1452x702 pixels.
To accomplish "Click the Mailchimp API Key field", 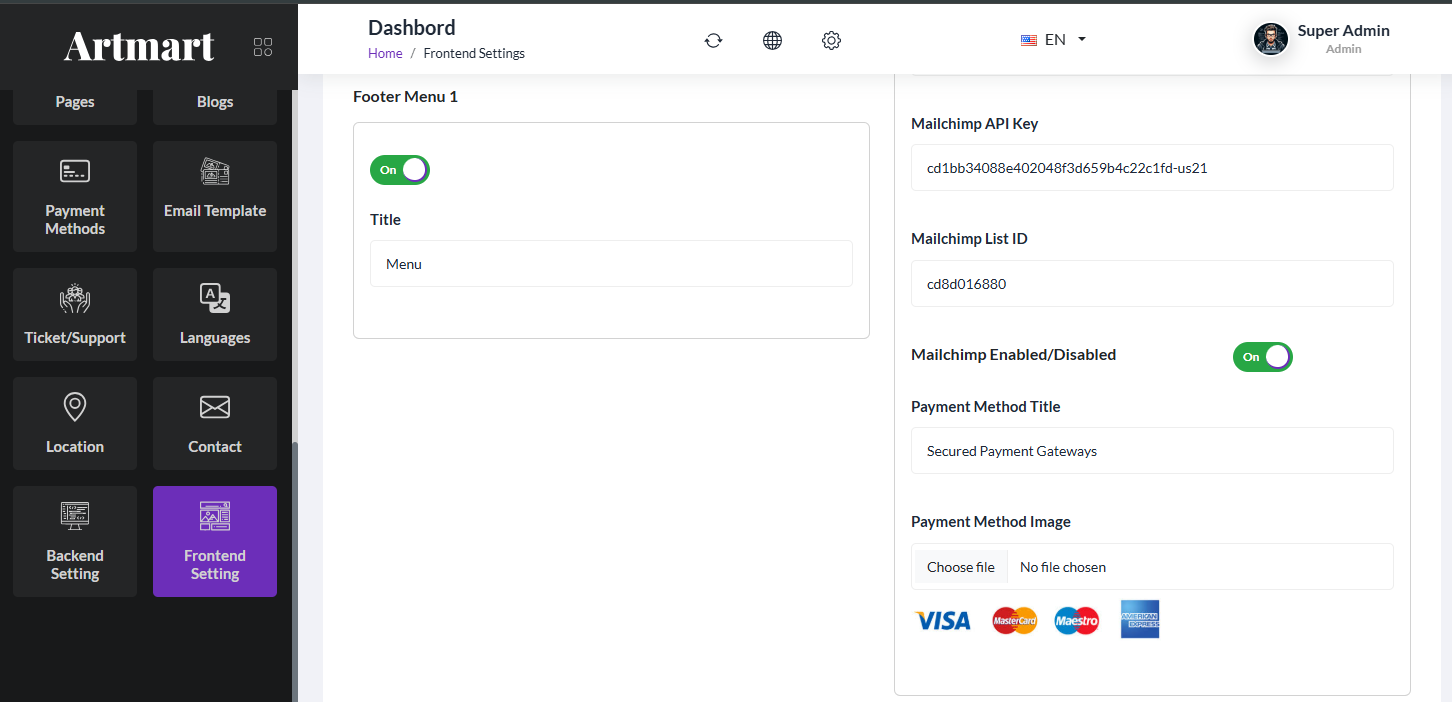I will [1152, 168].
